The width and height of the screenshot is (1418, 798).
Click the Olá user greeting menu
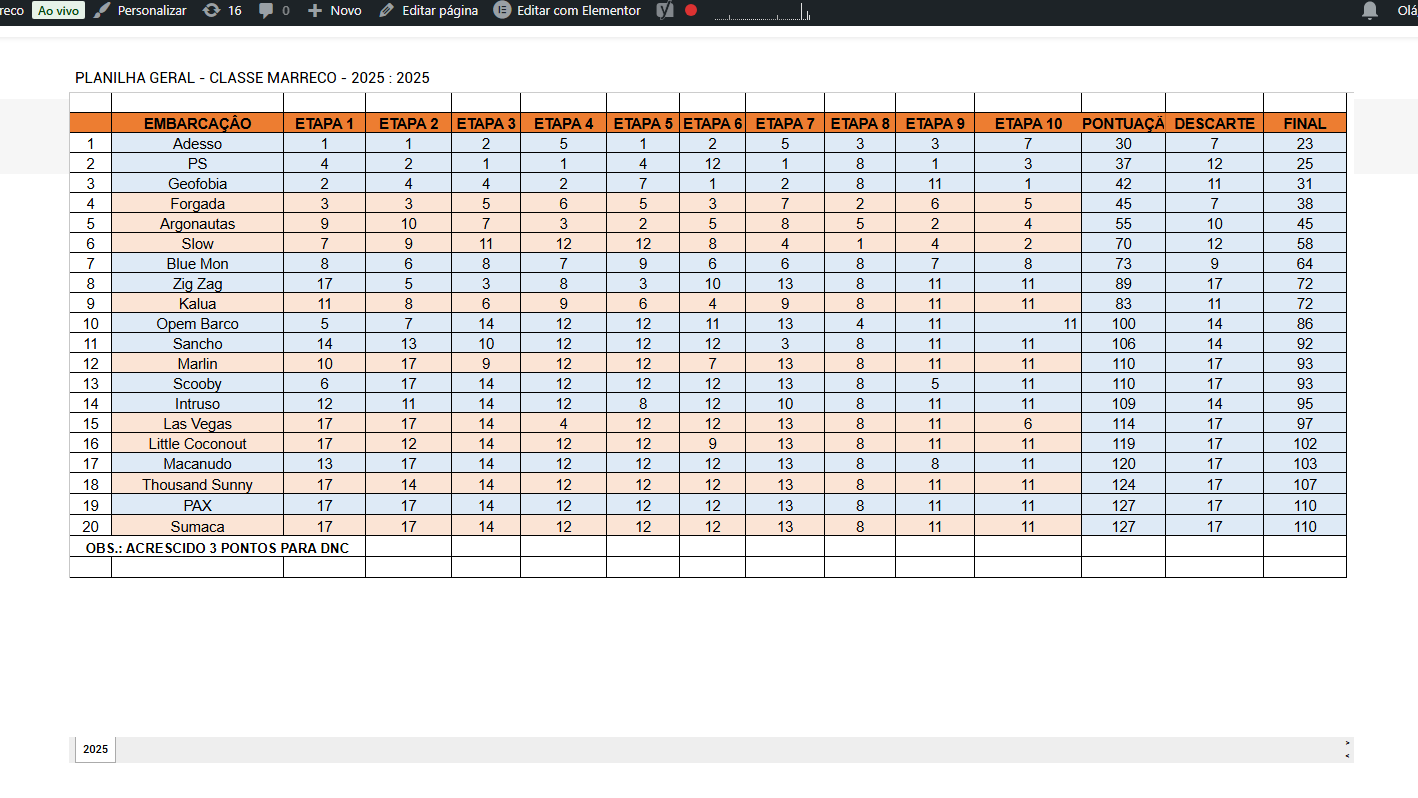[1406, 10]
